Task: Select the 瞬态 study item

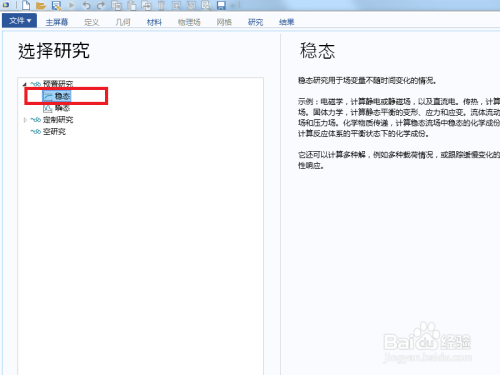Action: pos(57,108)
